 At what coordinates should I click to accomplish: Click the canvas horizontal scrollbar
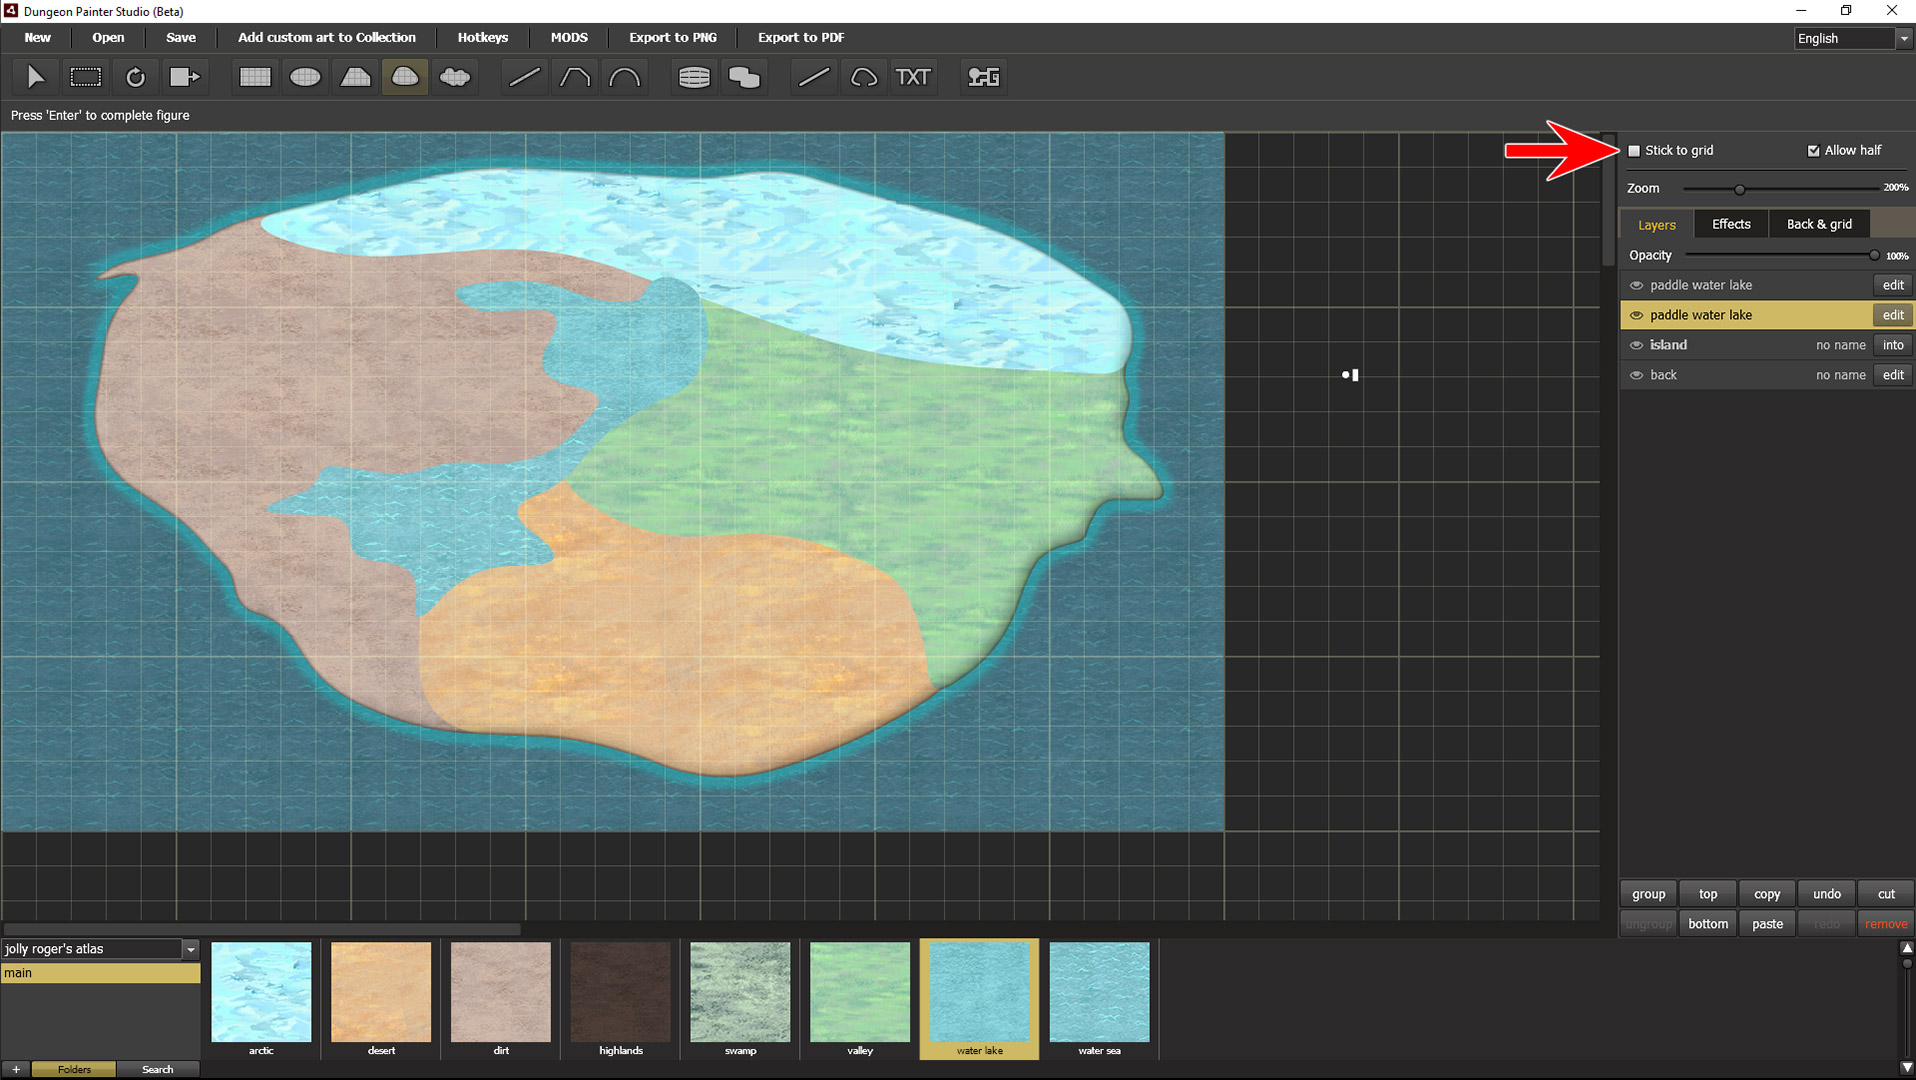pos(262,929)
